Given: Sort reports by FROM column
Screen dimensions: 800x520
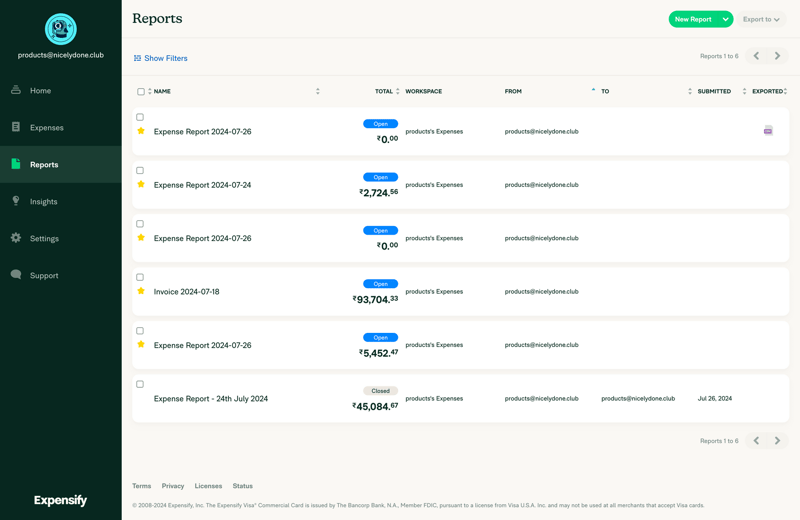Looking at the screenshot, I should [513, 91].
